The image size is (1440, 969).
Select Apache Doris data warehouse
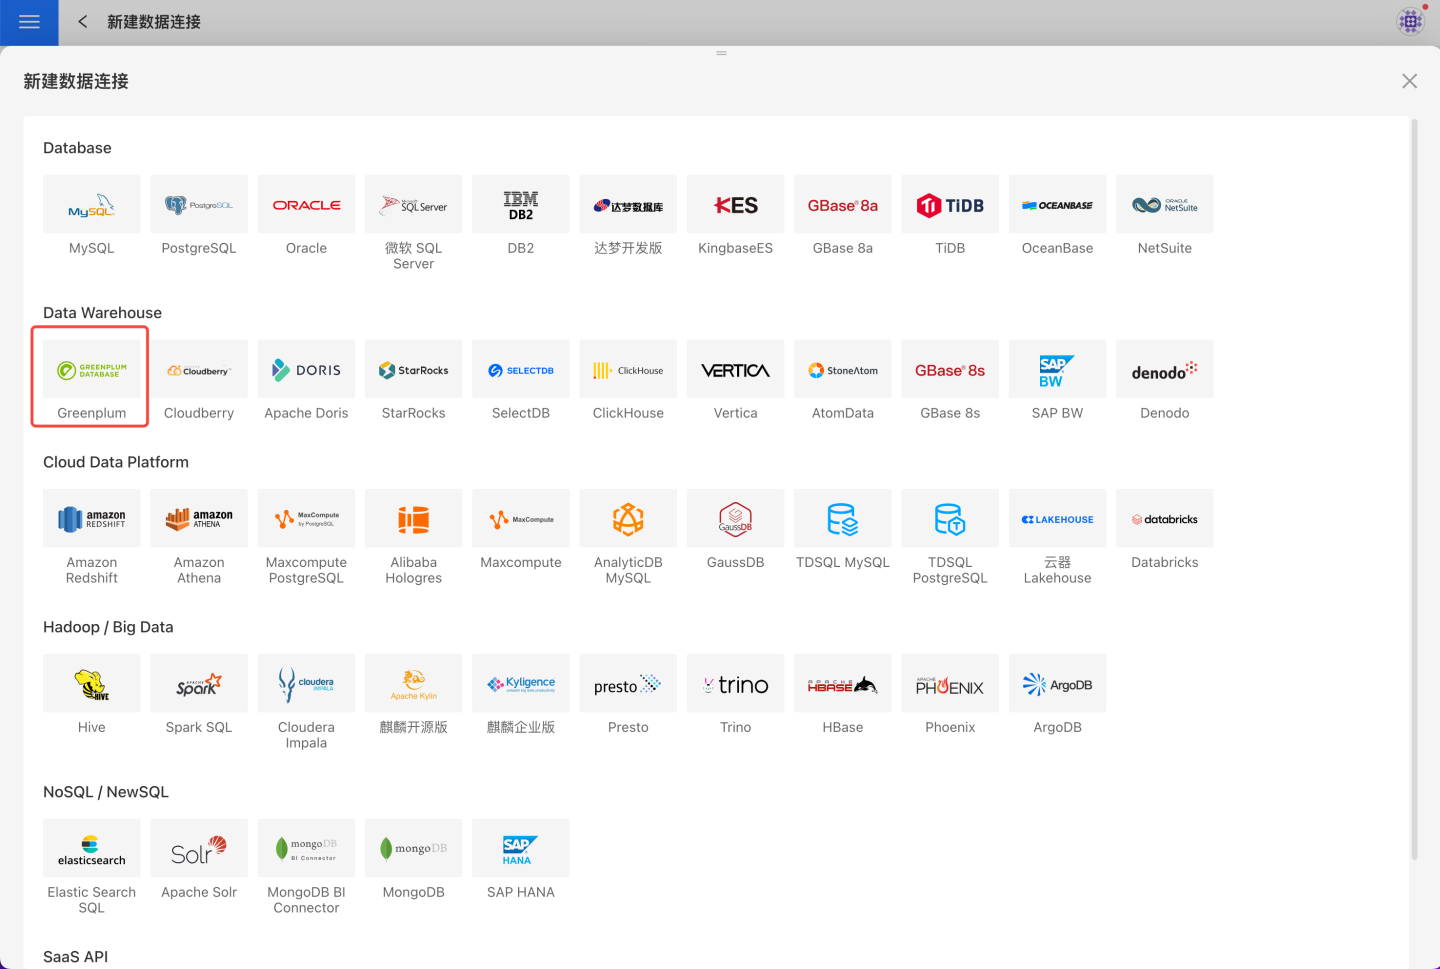pyautogui.click(x=306, y=371)
